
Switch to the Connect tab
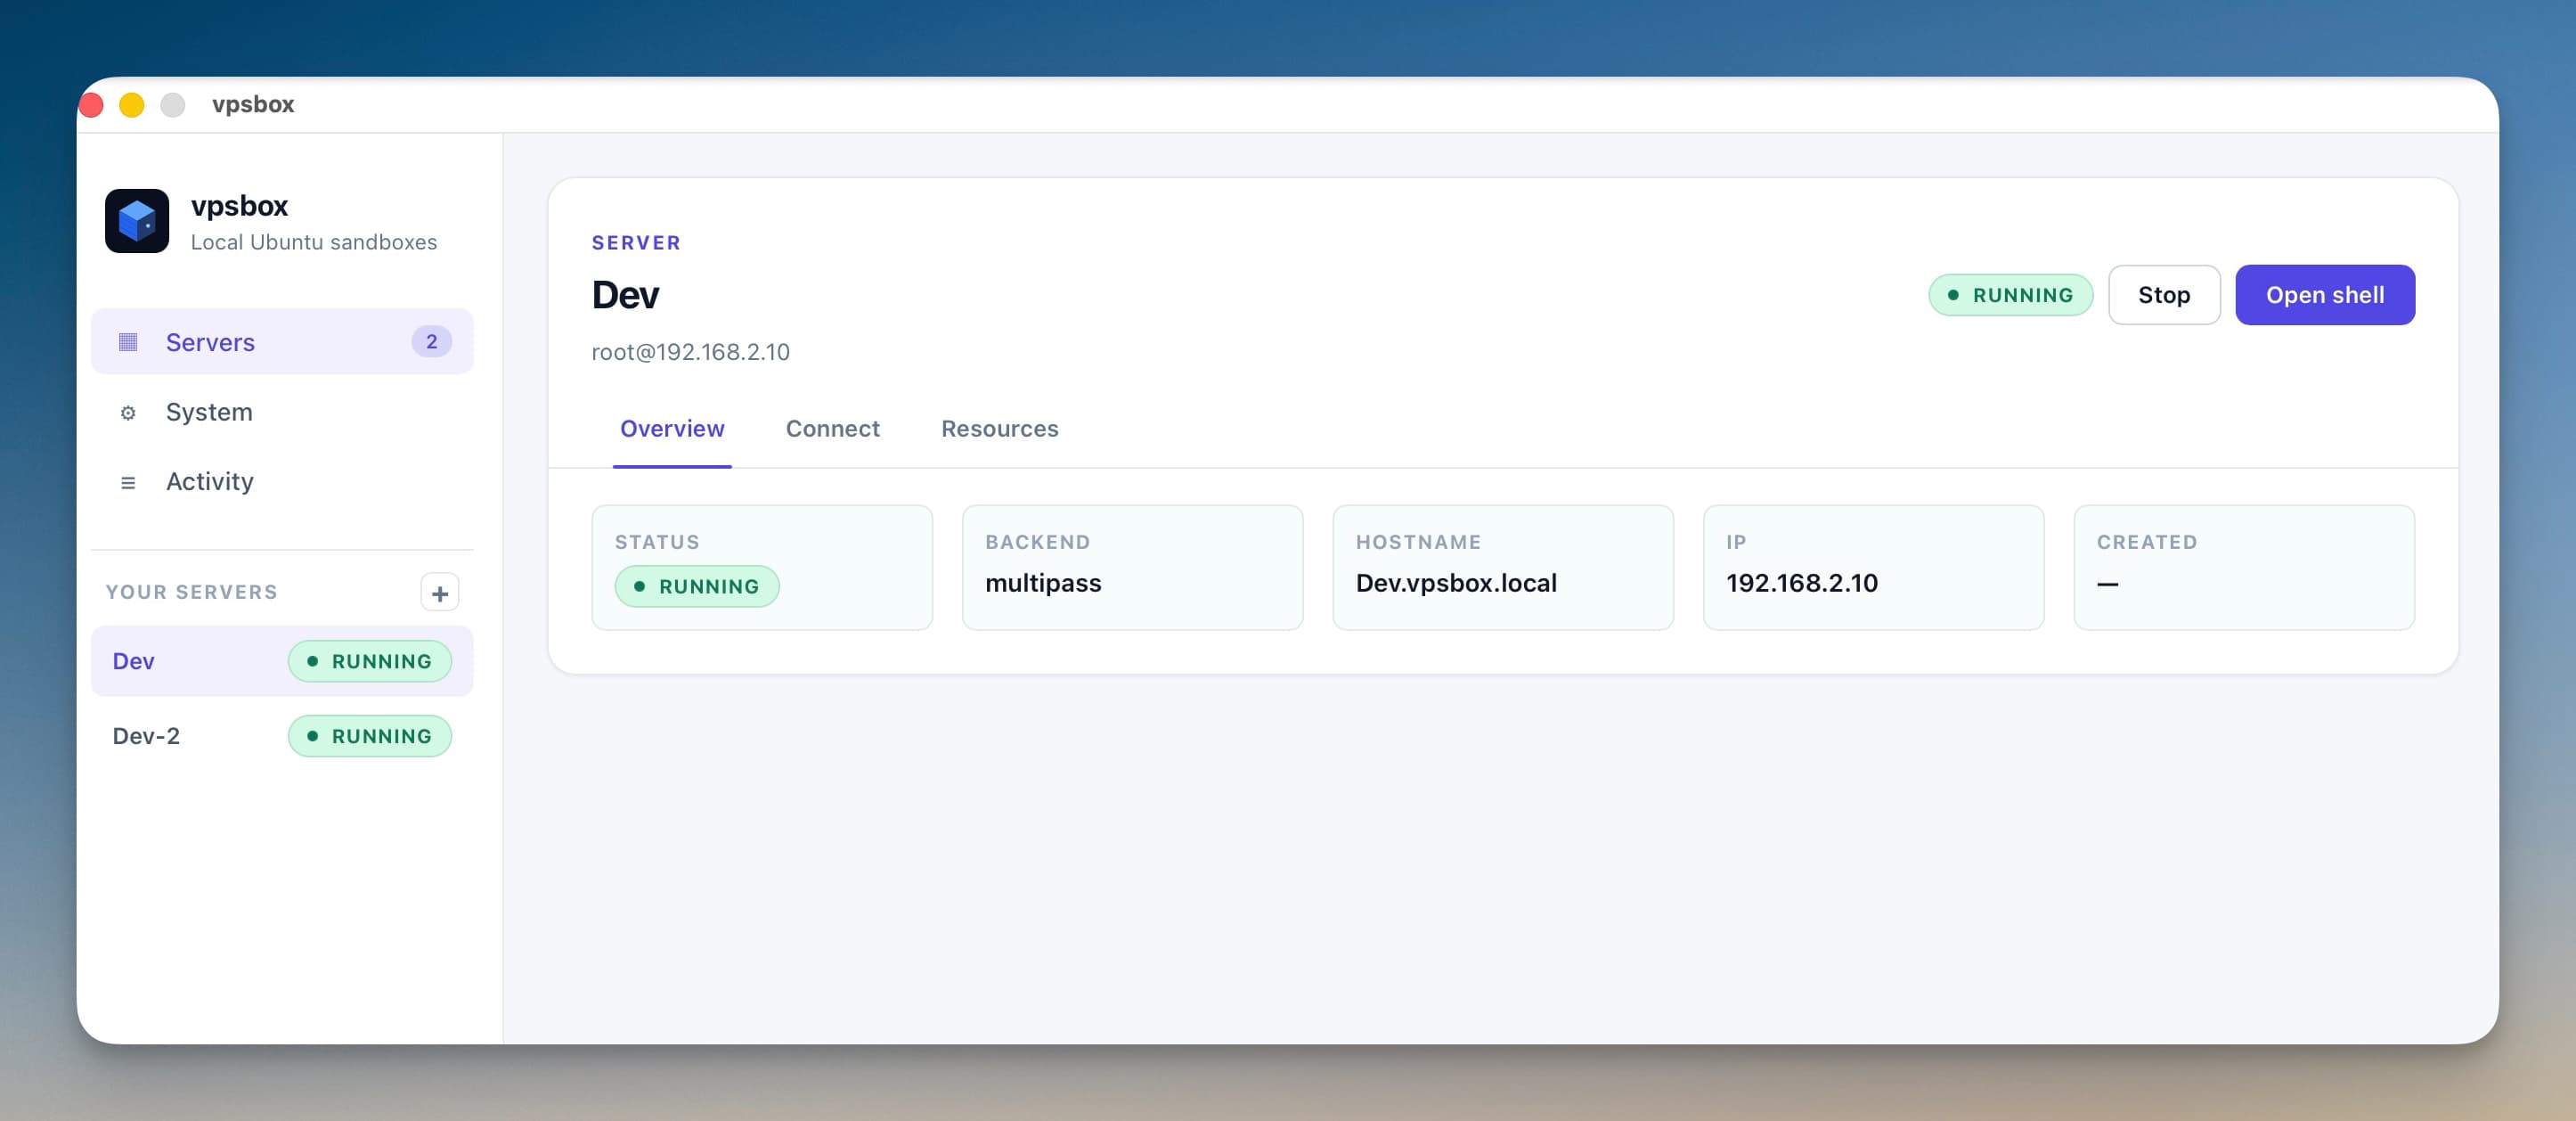tap(832, 428)
